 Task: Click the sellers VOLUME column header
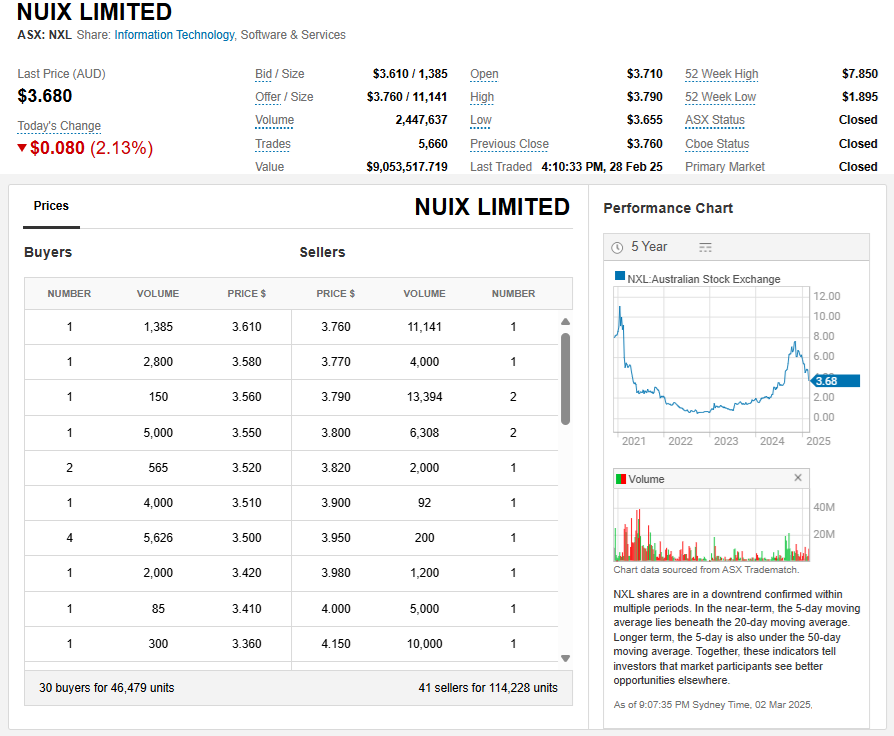point(424,294)
